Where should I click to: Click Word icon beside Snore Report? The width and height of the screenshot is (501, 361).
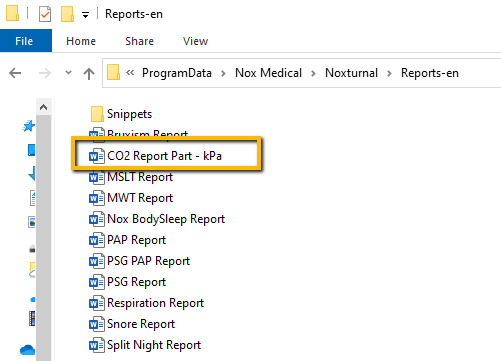(97, 324)
